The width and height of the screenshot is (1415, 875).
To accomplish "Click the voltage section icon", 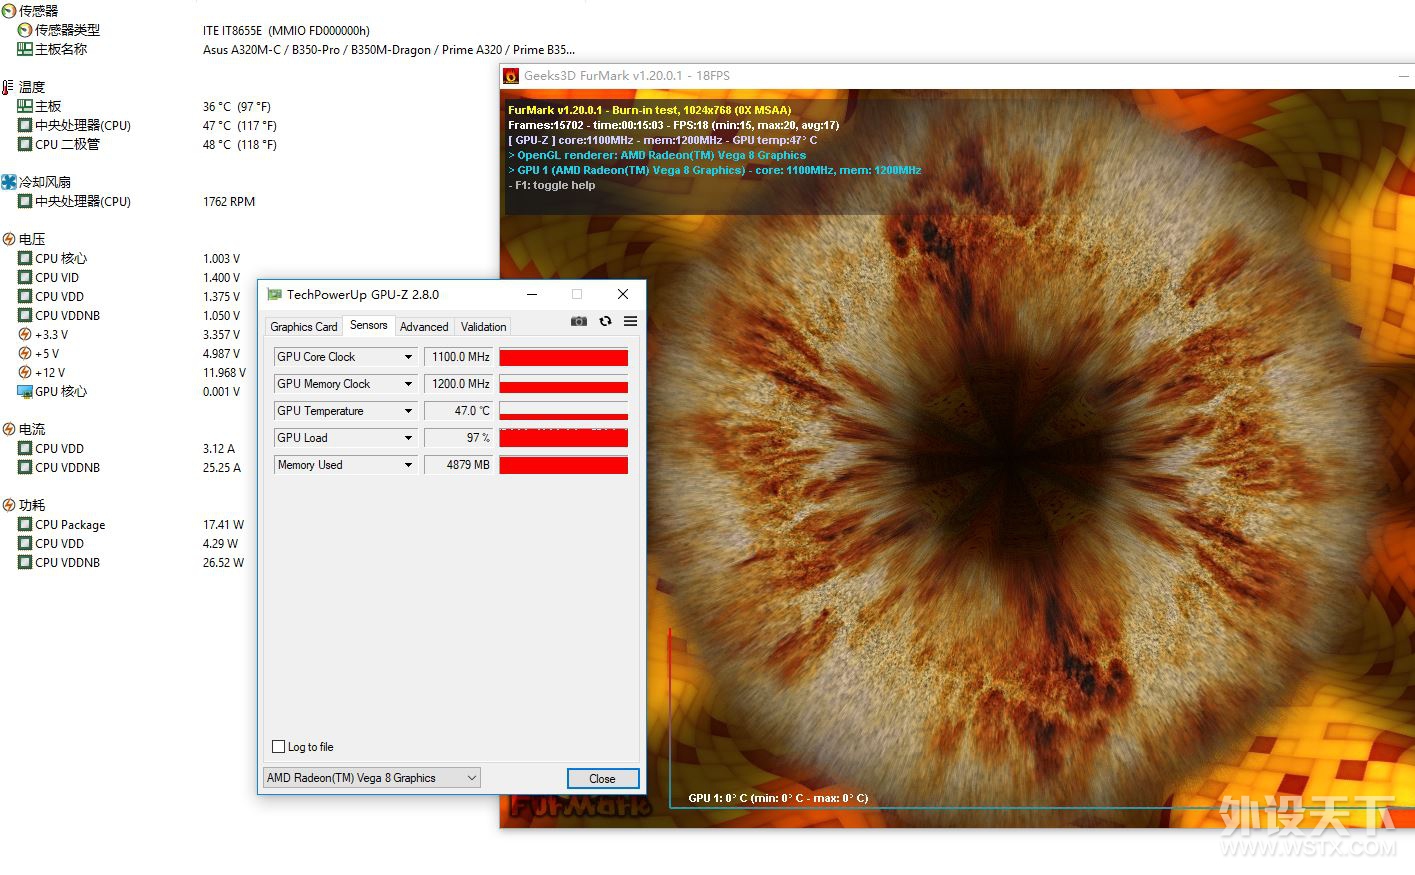I will (x=9, y=239).
